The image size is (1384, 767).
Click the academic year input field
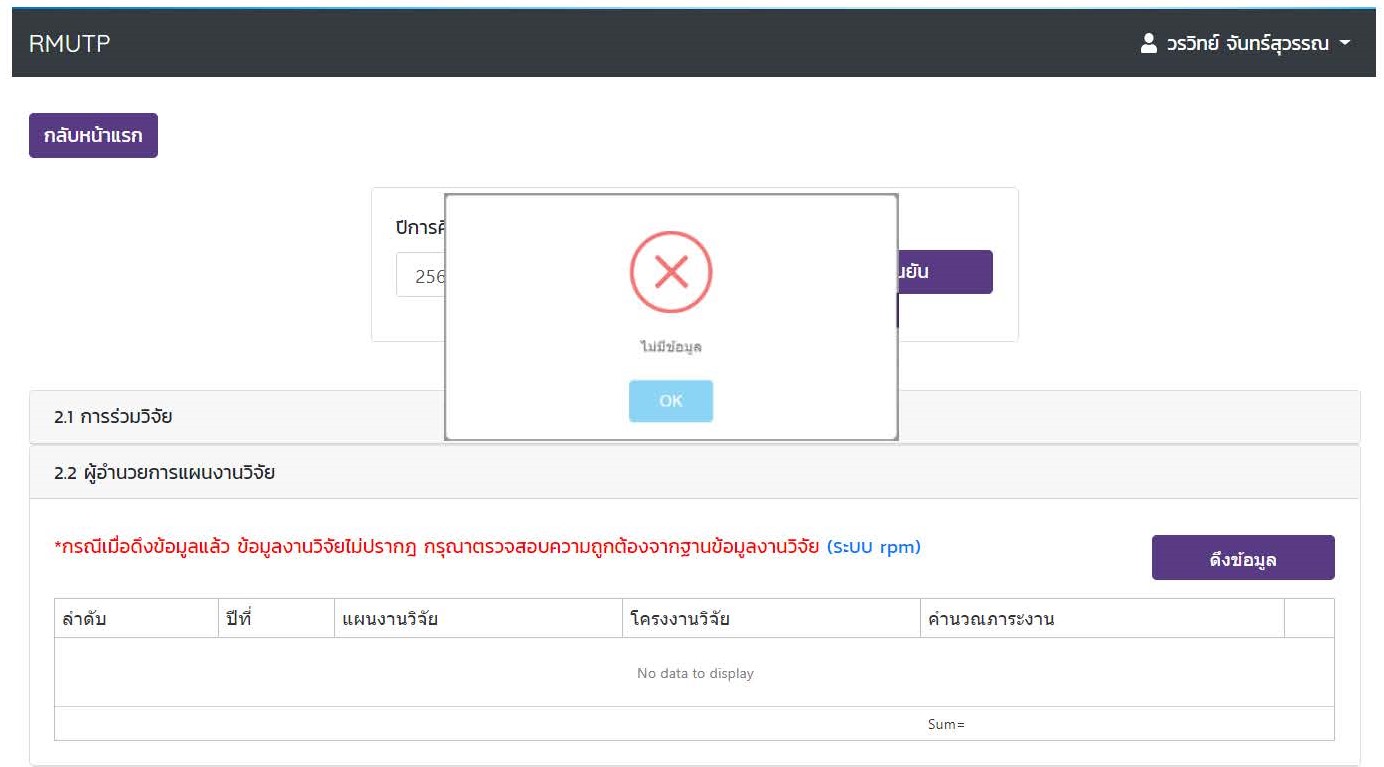420,276
